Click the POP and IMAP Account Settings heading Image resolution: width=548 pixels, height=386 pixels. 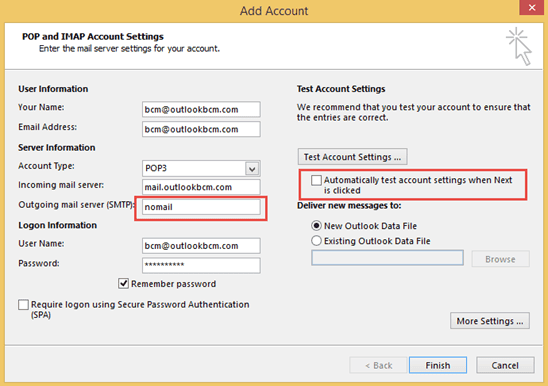[x=93, y=36]
